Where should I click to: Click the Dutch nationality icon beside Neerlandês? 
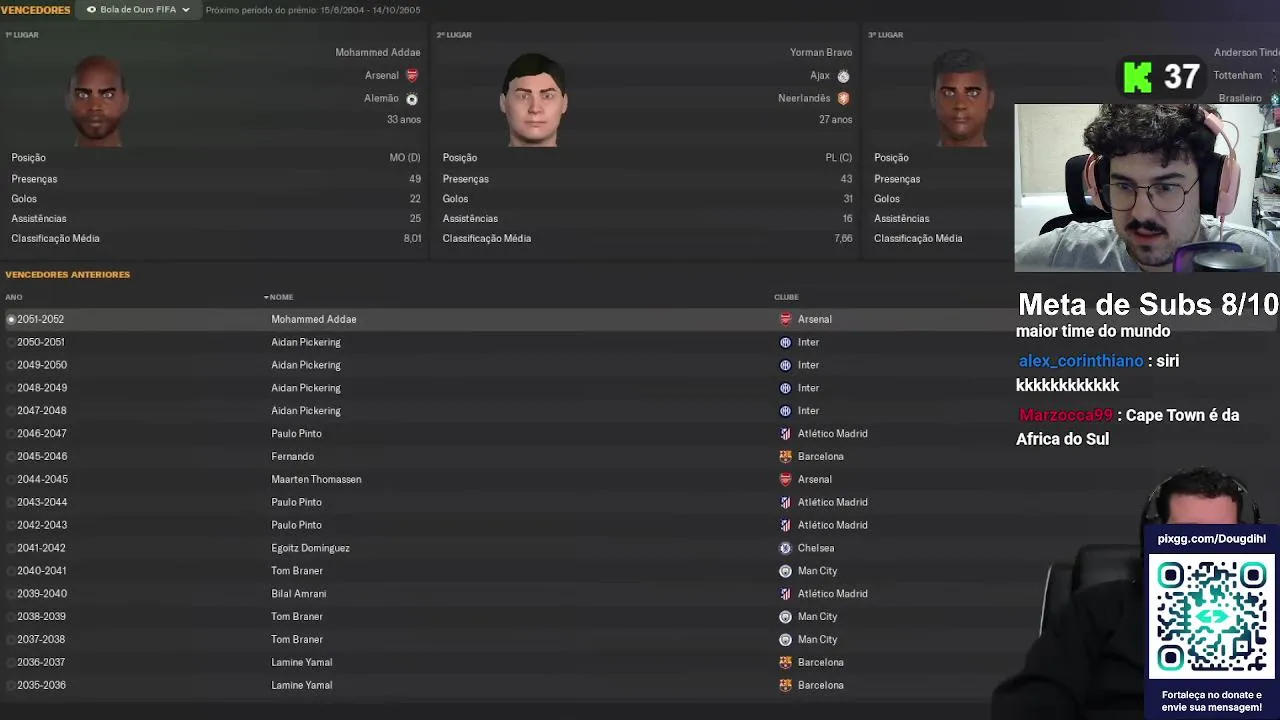click(843, 99)
